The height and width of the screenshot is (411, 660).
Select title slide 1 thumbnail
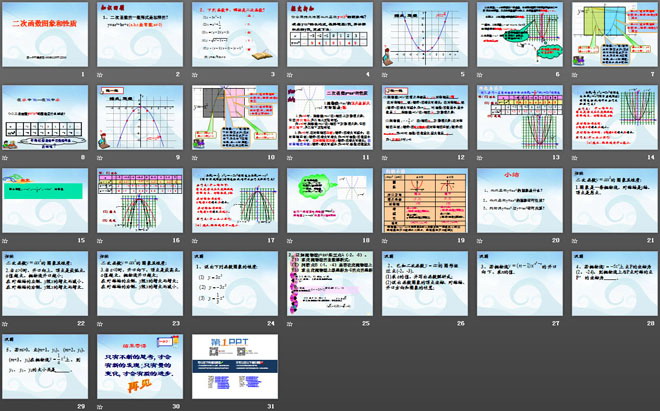pyautogui.click(x=43, y=34)
